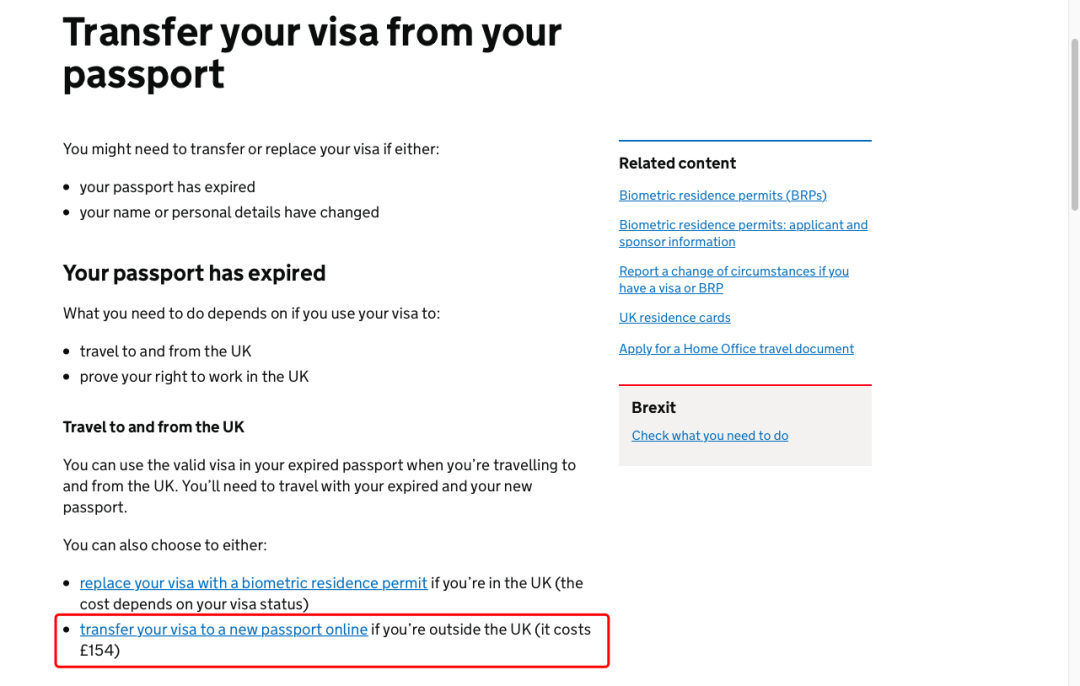
Task: Click the Transfer your visa from your passport title
Action: tap(312, 53)
